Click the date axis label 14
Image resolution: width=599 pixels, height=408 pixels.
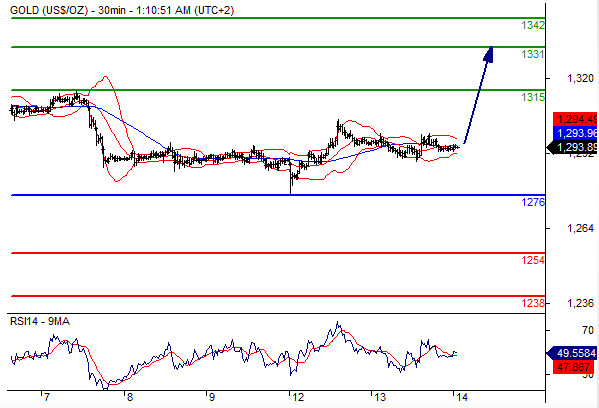point(461,397)
